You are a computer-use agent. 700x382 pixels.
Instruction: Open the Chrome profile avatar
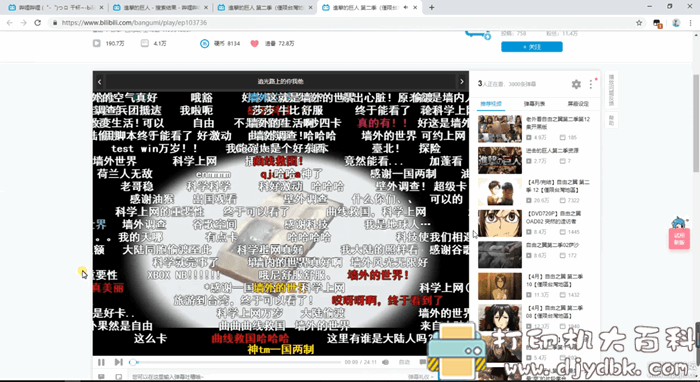tap(676, 23)
